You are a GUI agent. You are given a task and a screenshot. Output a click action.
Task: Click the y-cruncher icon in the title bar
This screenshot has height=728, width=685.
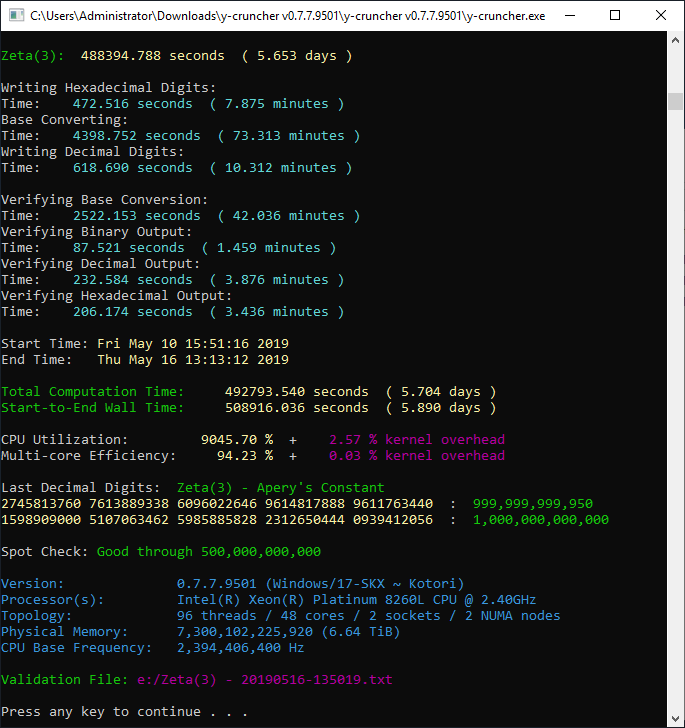pyautogui.click(x=15, y=16)
